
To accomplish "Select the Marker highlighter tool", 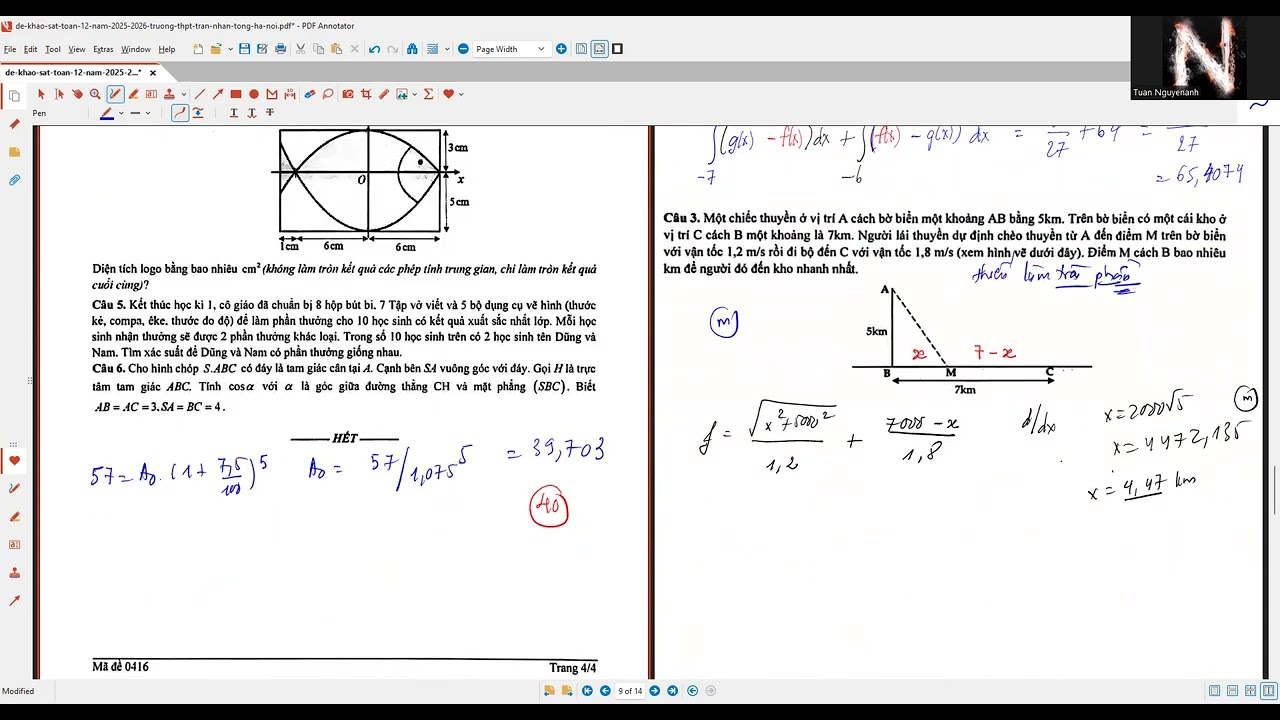I will pyautogui.click(x=133, y=94).
